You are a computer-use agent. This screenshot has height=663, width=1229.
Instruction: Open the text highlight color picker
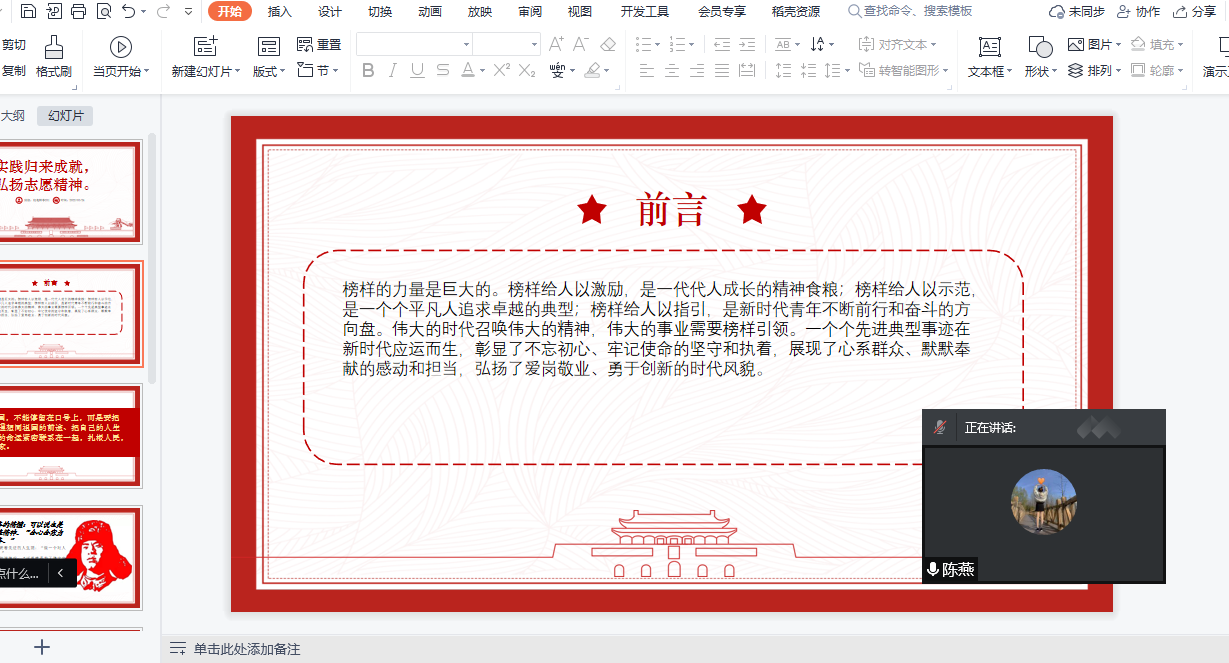point(596,71)
